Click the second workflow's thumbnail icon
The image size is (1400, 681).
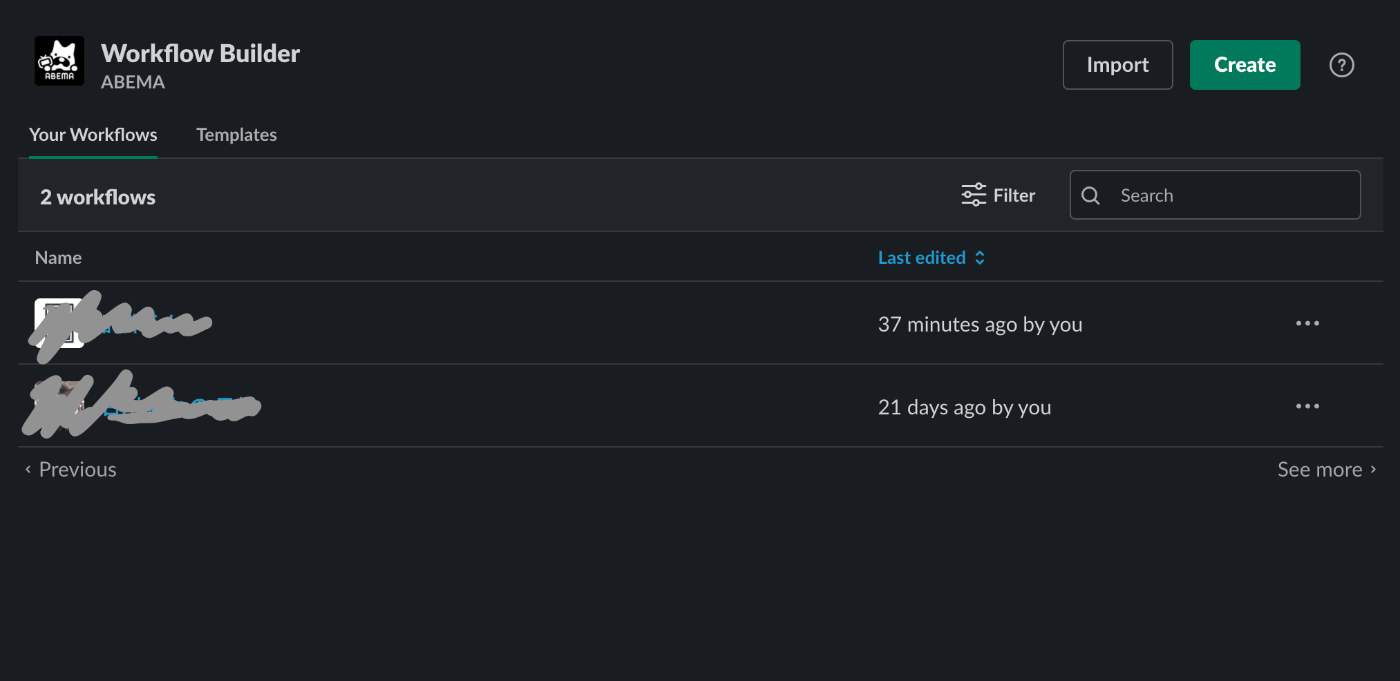tap(59, 406)
